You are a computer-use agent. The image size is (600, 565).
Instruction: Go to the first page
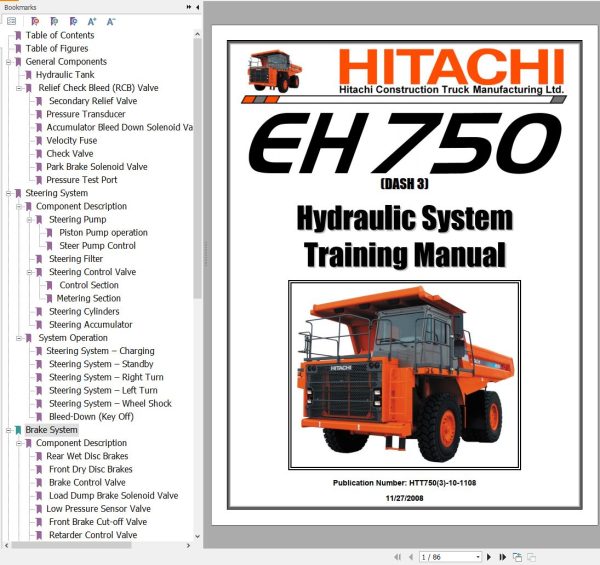click(x=398, y=557)
